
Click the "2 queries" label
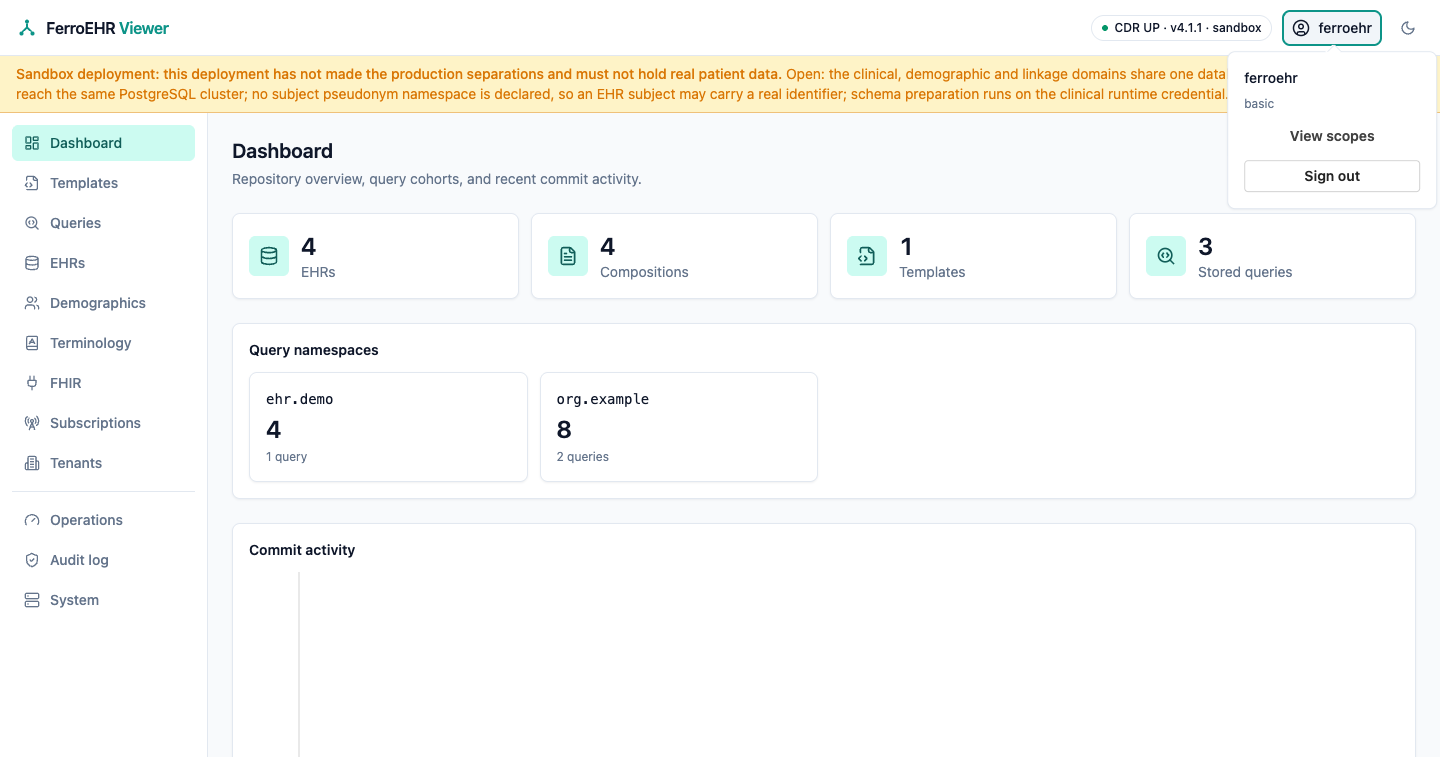(583, 457)
